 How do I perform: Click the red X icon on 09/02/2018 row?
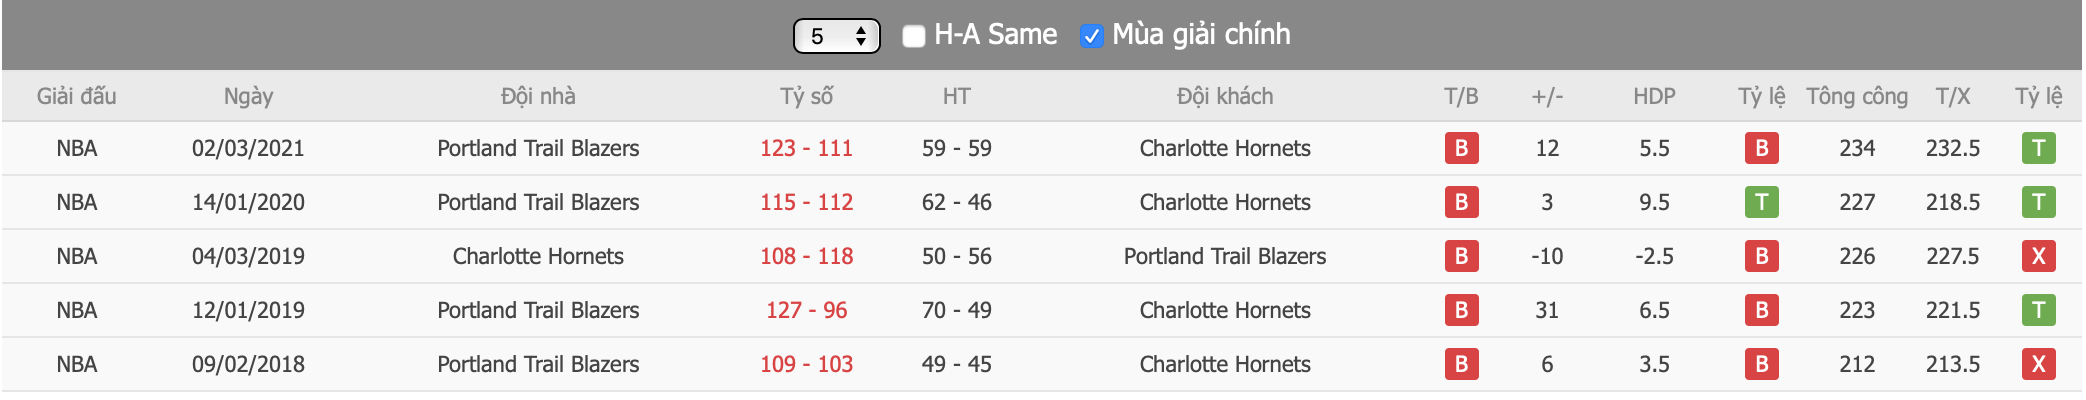(x=2038, y=365)
